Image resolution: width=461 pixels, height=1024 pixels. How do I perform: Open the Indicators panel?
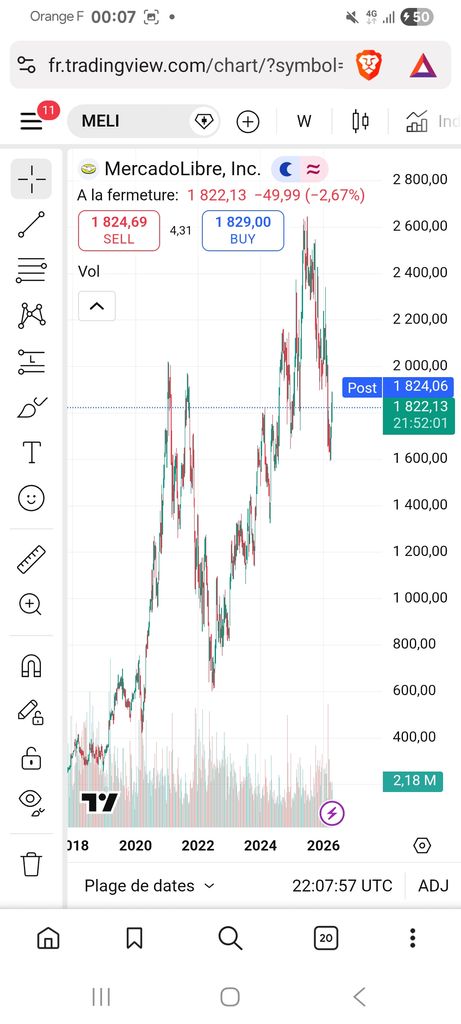[431, 121]
